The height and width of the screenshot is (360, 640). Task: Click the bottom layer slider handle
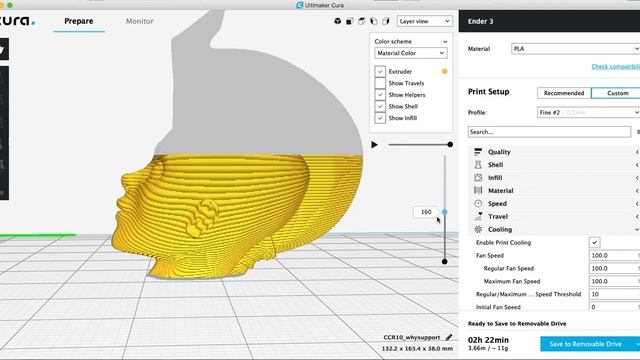(444, 261)
